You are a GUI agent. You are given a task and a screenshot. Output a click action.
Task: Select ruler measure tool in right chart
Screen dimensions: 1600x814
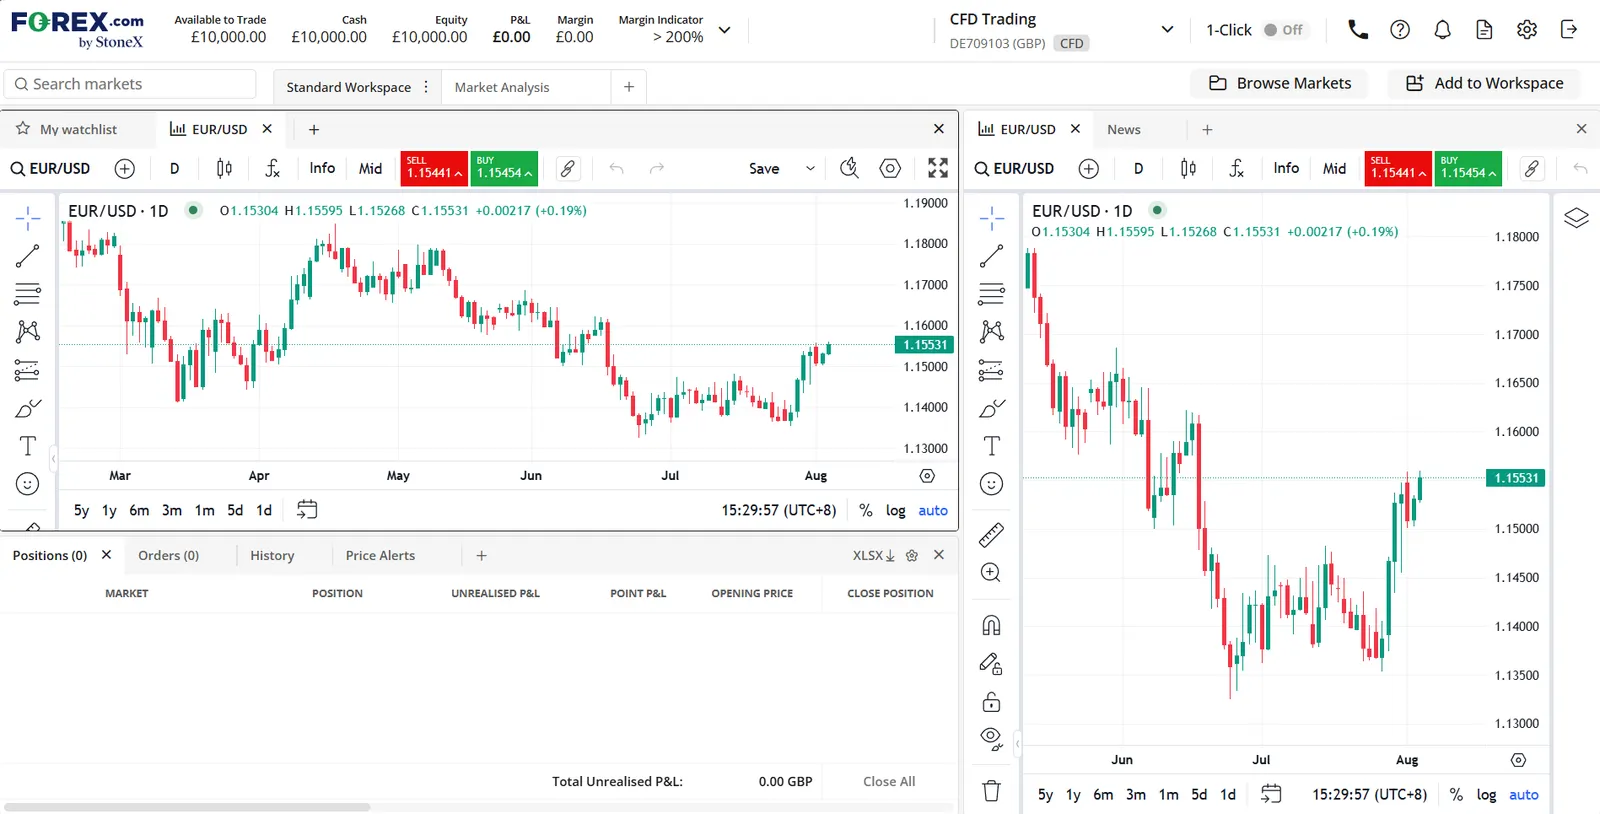(x=991, y=535)
